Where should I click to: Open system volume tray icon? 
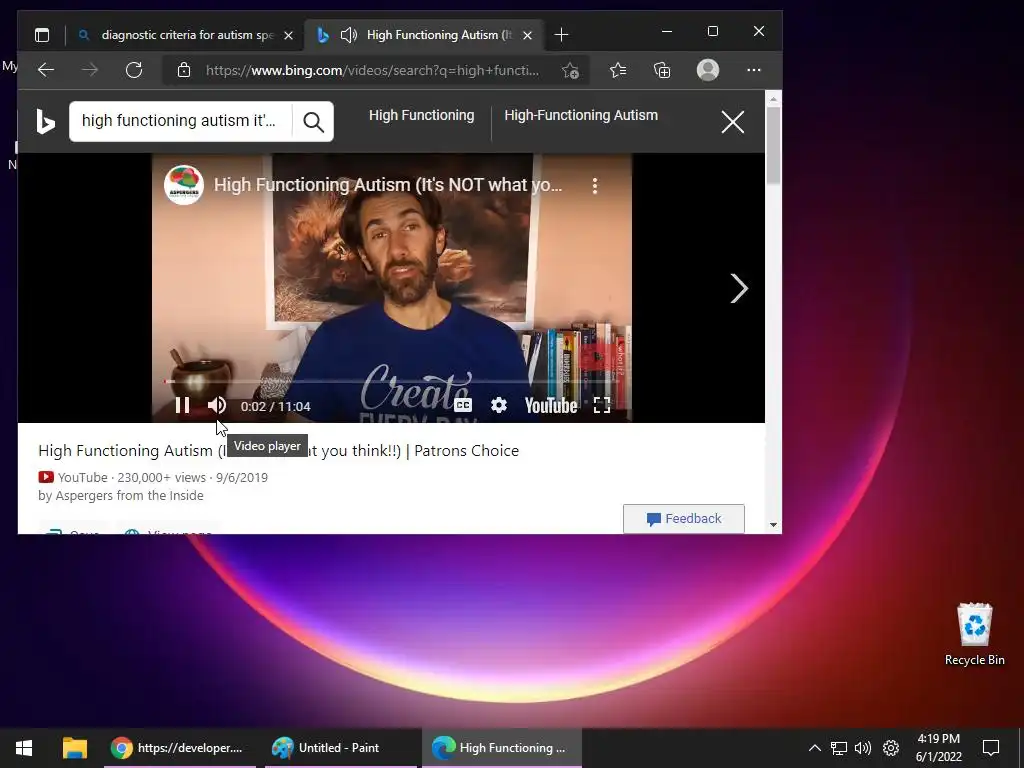(863, 748)
